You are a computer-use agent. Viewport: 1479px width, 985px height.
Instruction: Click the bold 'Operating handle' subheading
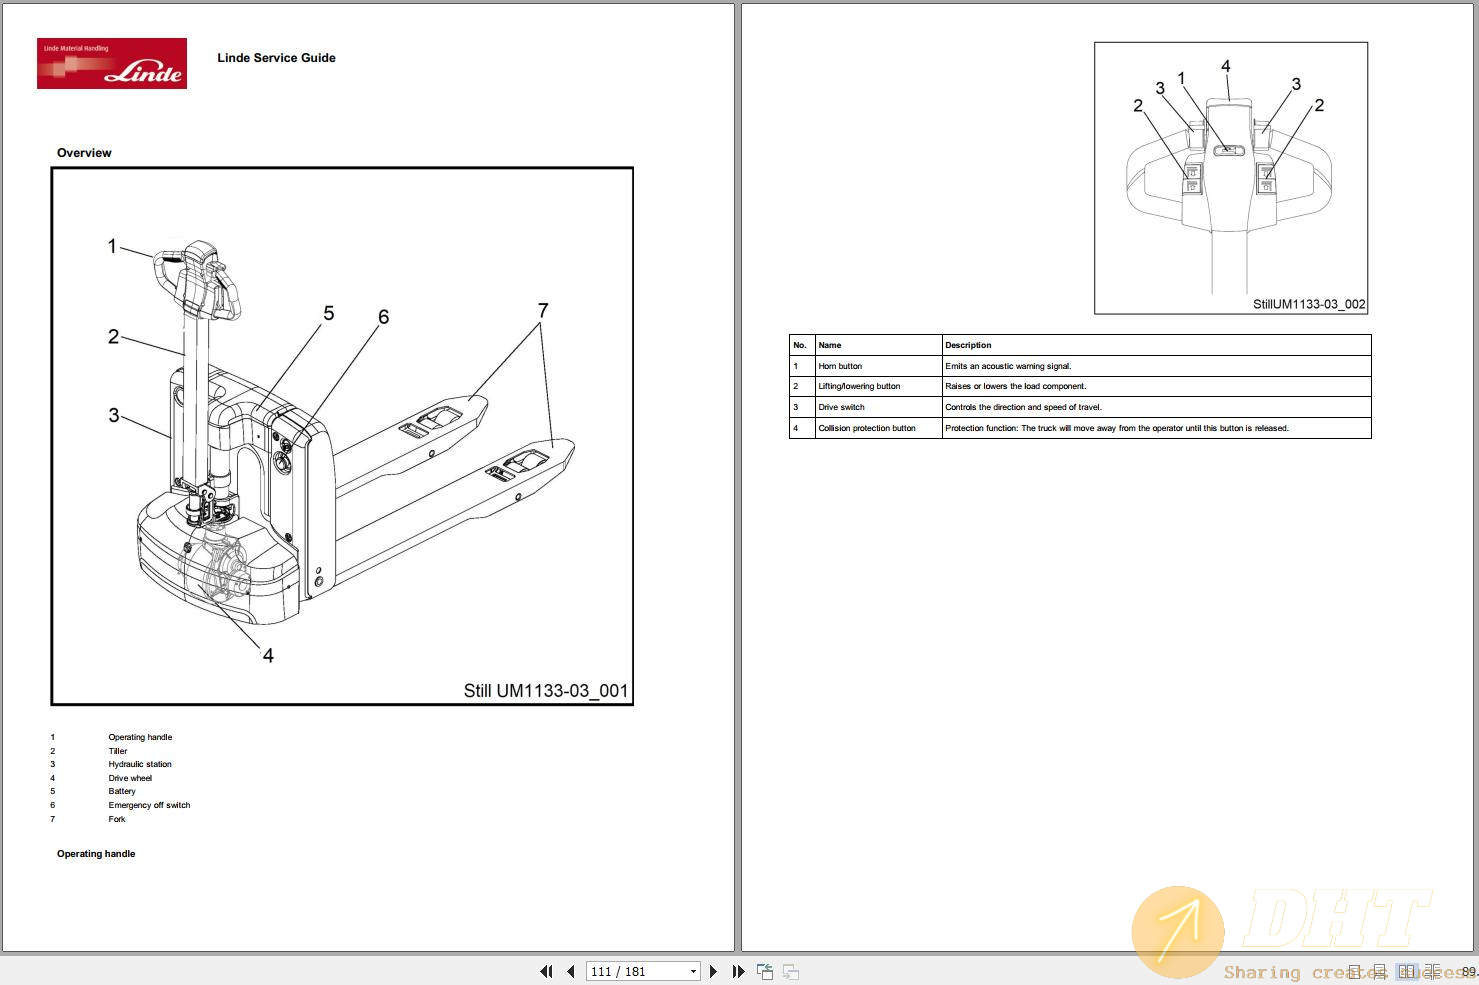96,854
